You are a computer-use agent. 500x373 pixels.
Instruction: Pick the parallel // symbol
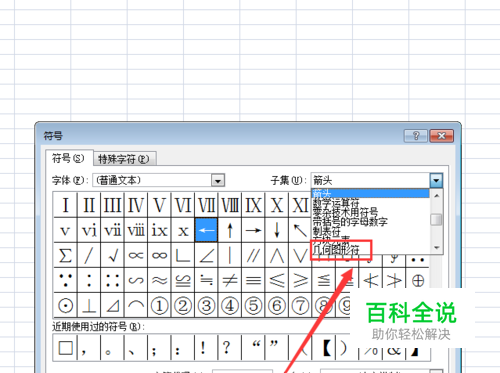(x=253, y=255)
